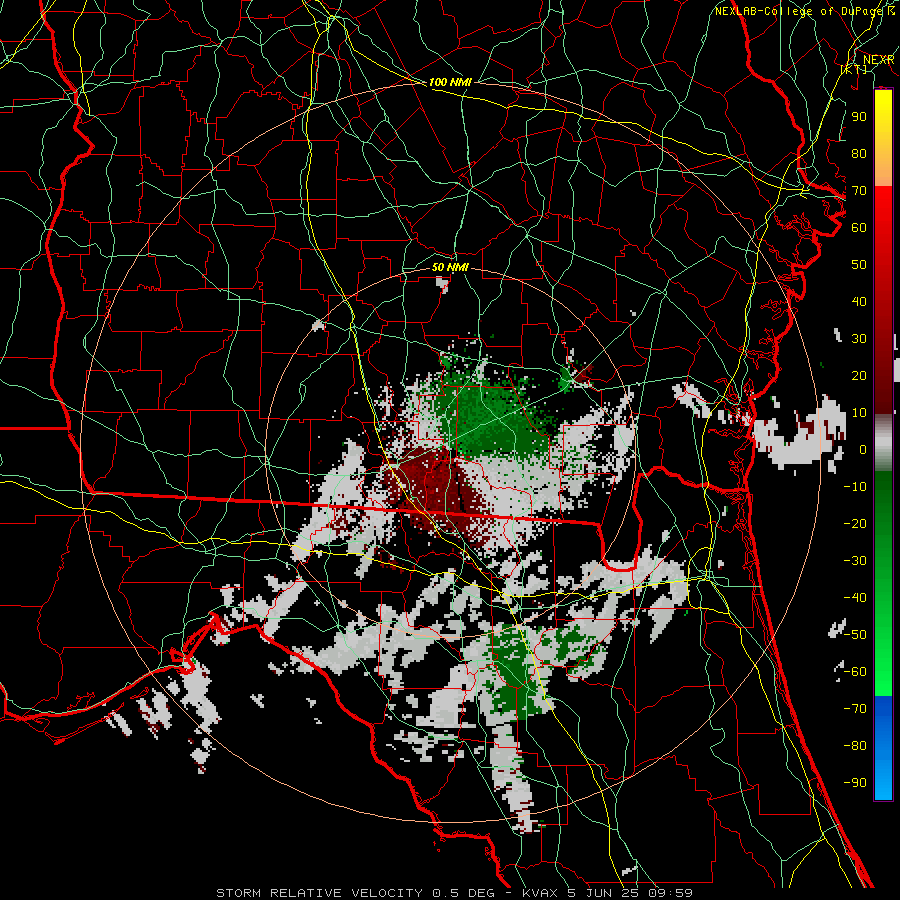Click the 09:59 timestamp in the caption
The height and width of the screenshot is (900, 900).
(672, 893)
